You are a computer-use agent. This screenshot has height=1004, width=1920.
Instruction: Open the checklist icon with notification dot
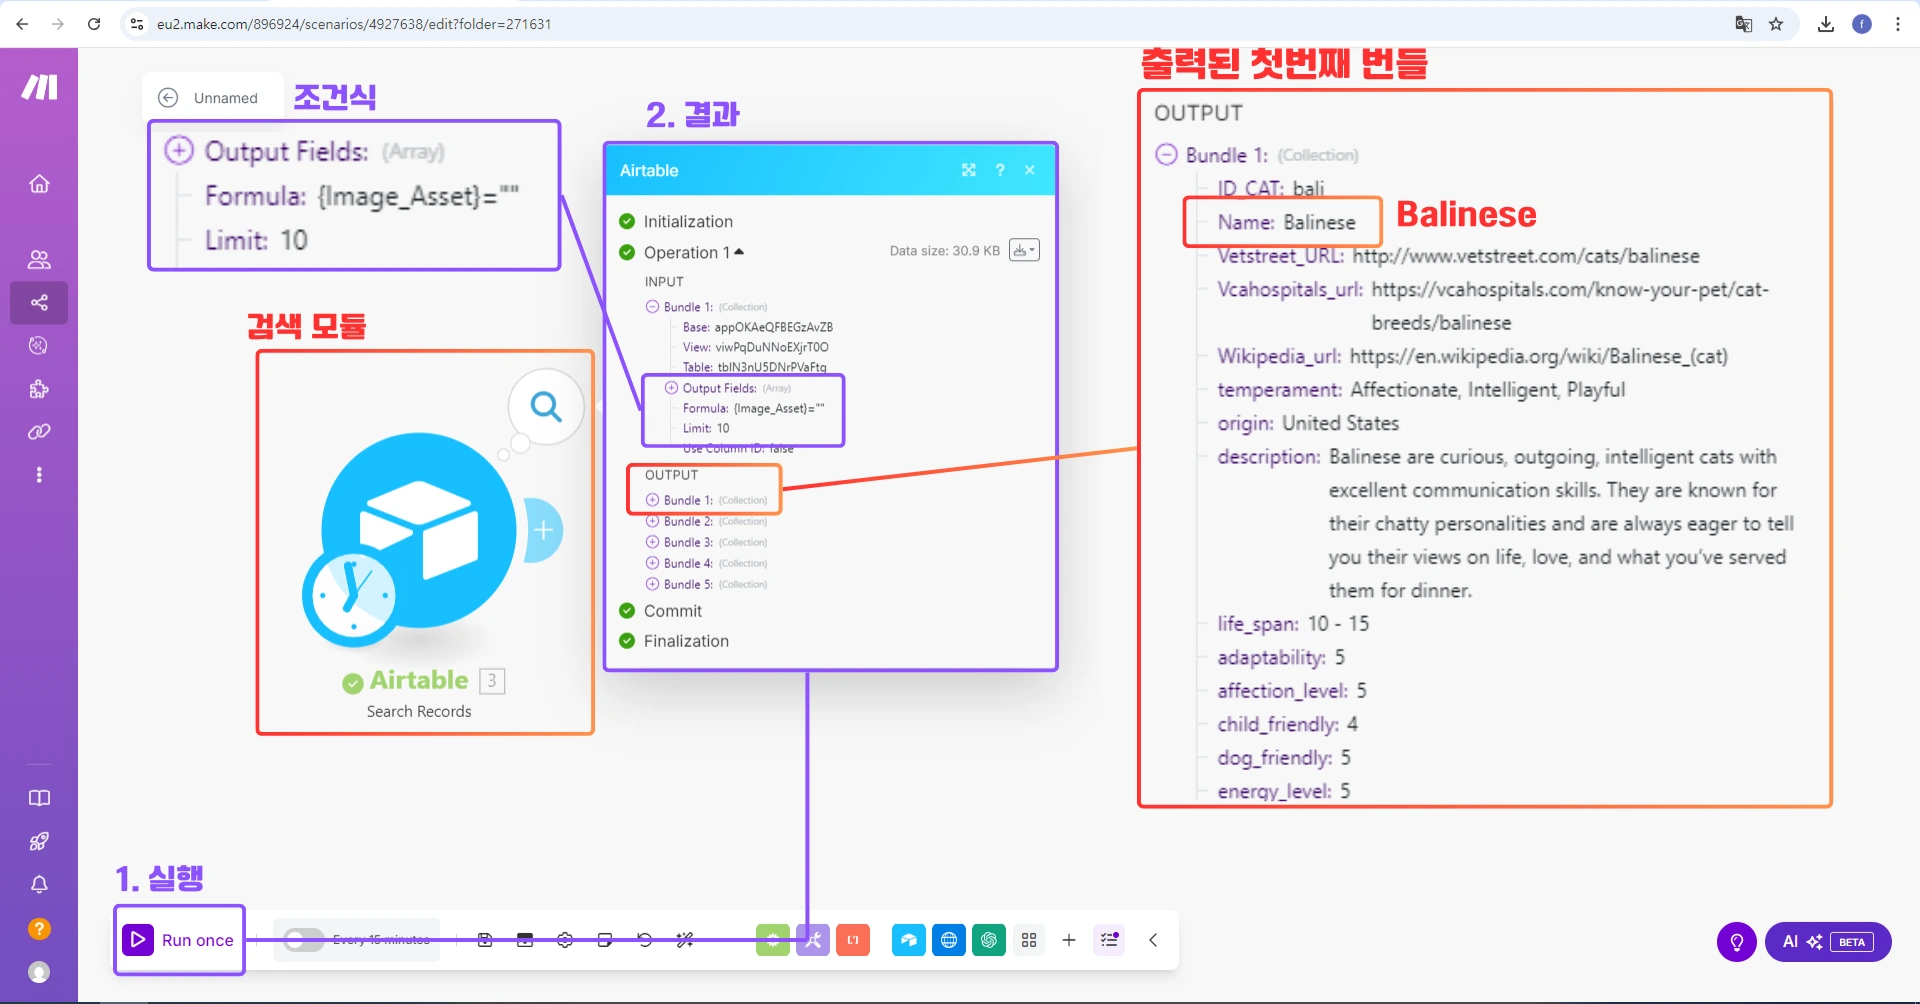click(1109, 940)
